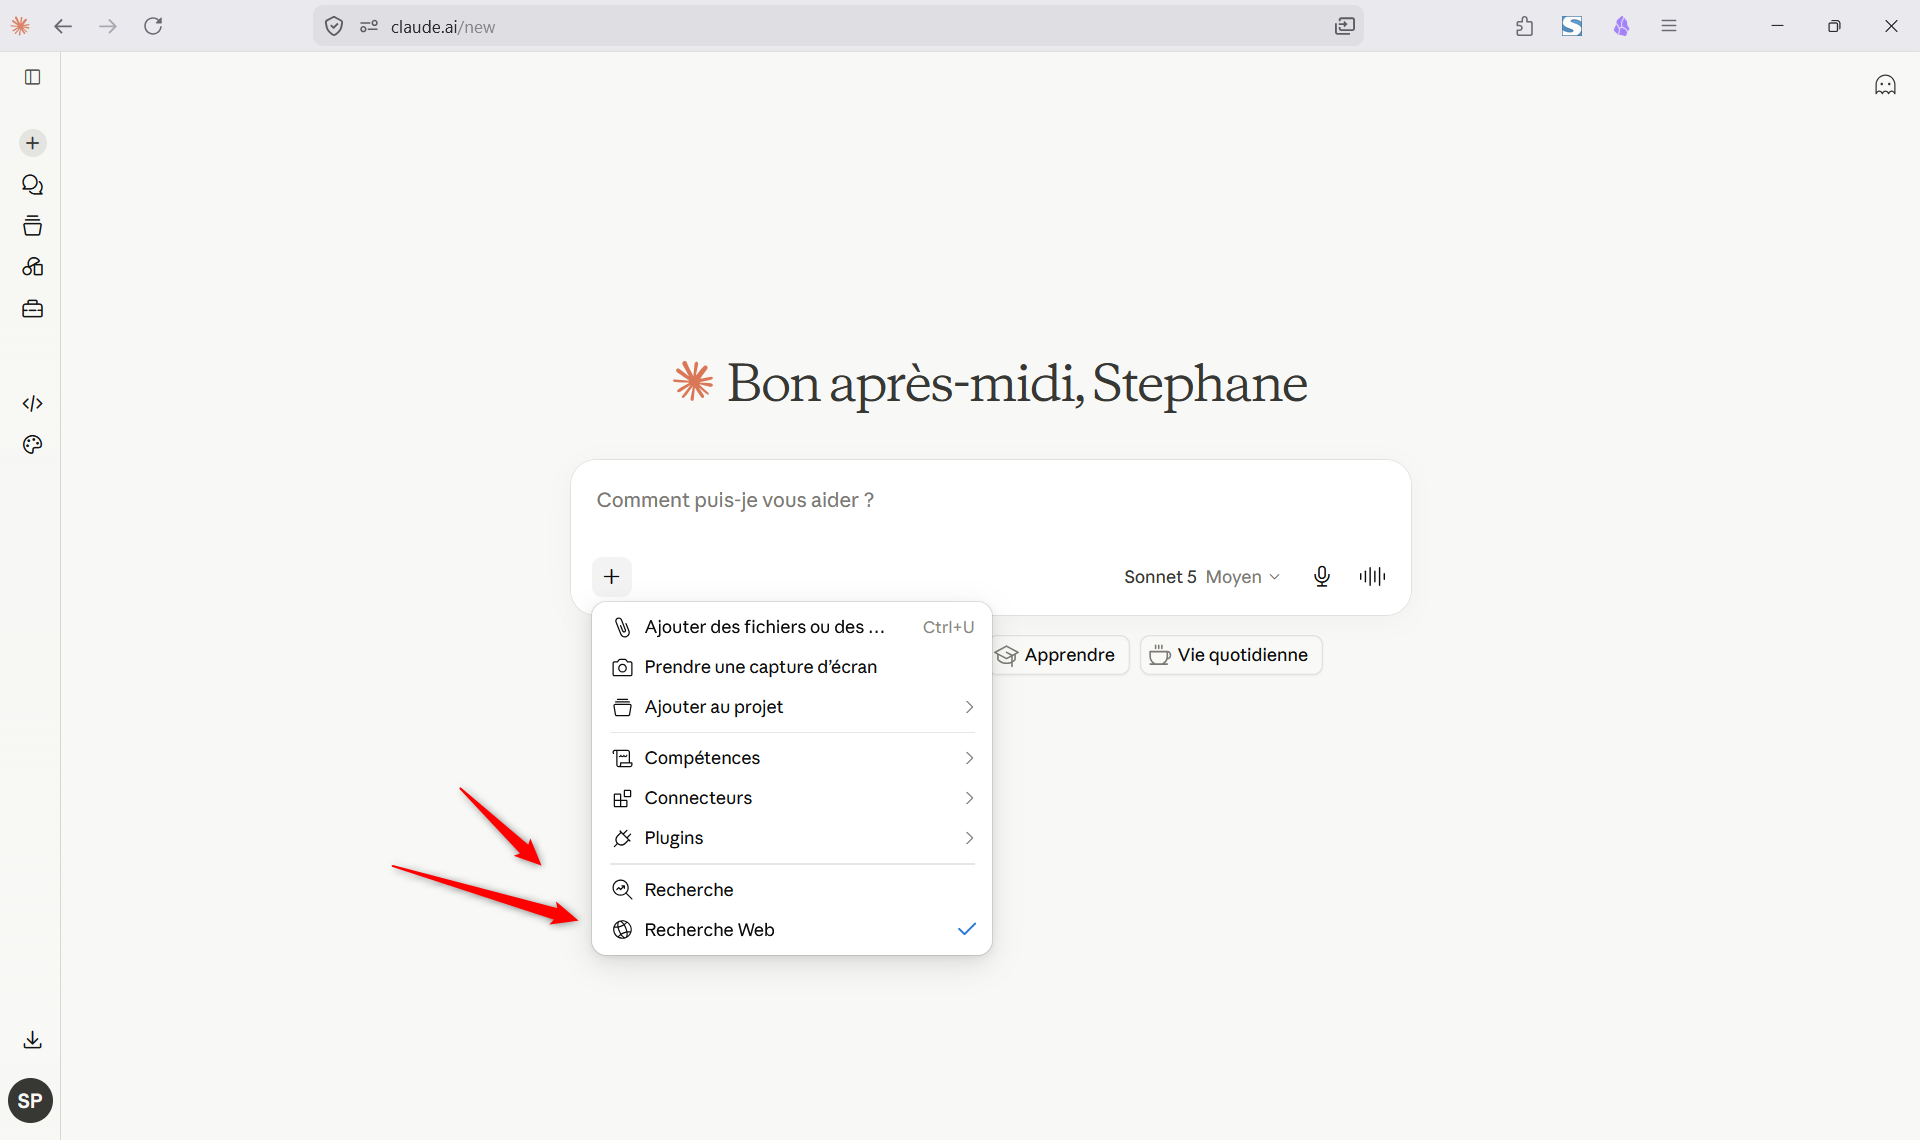Viewport: 1920px width, 1140px height.
Task: Open the projects icon in sidebar
Action: click(32, 226)
